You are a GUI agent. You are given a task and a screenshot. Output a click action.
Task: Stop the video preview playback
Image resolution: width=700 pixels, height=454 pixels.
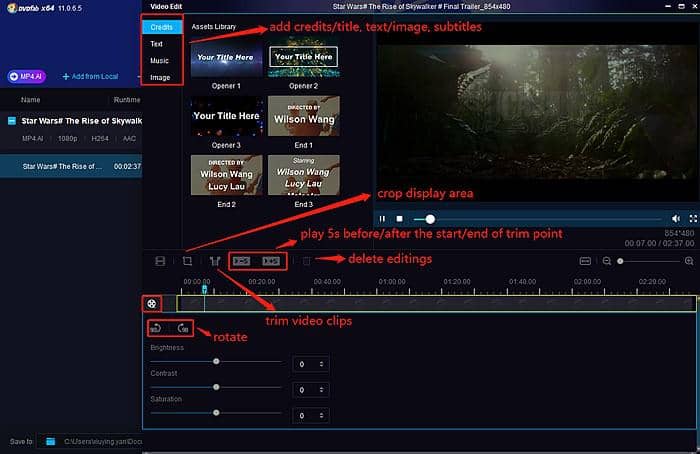400,218
